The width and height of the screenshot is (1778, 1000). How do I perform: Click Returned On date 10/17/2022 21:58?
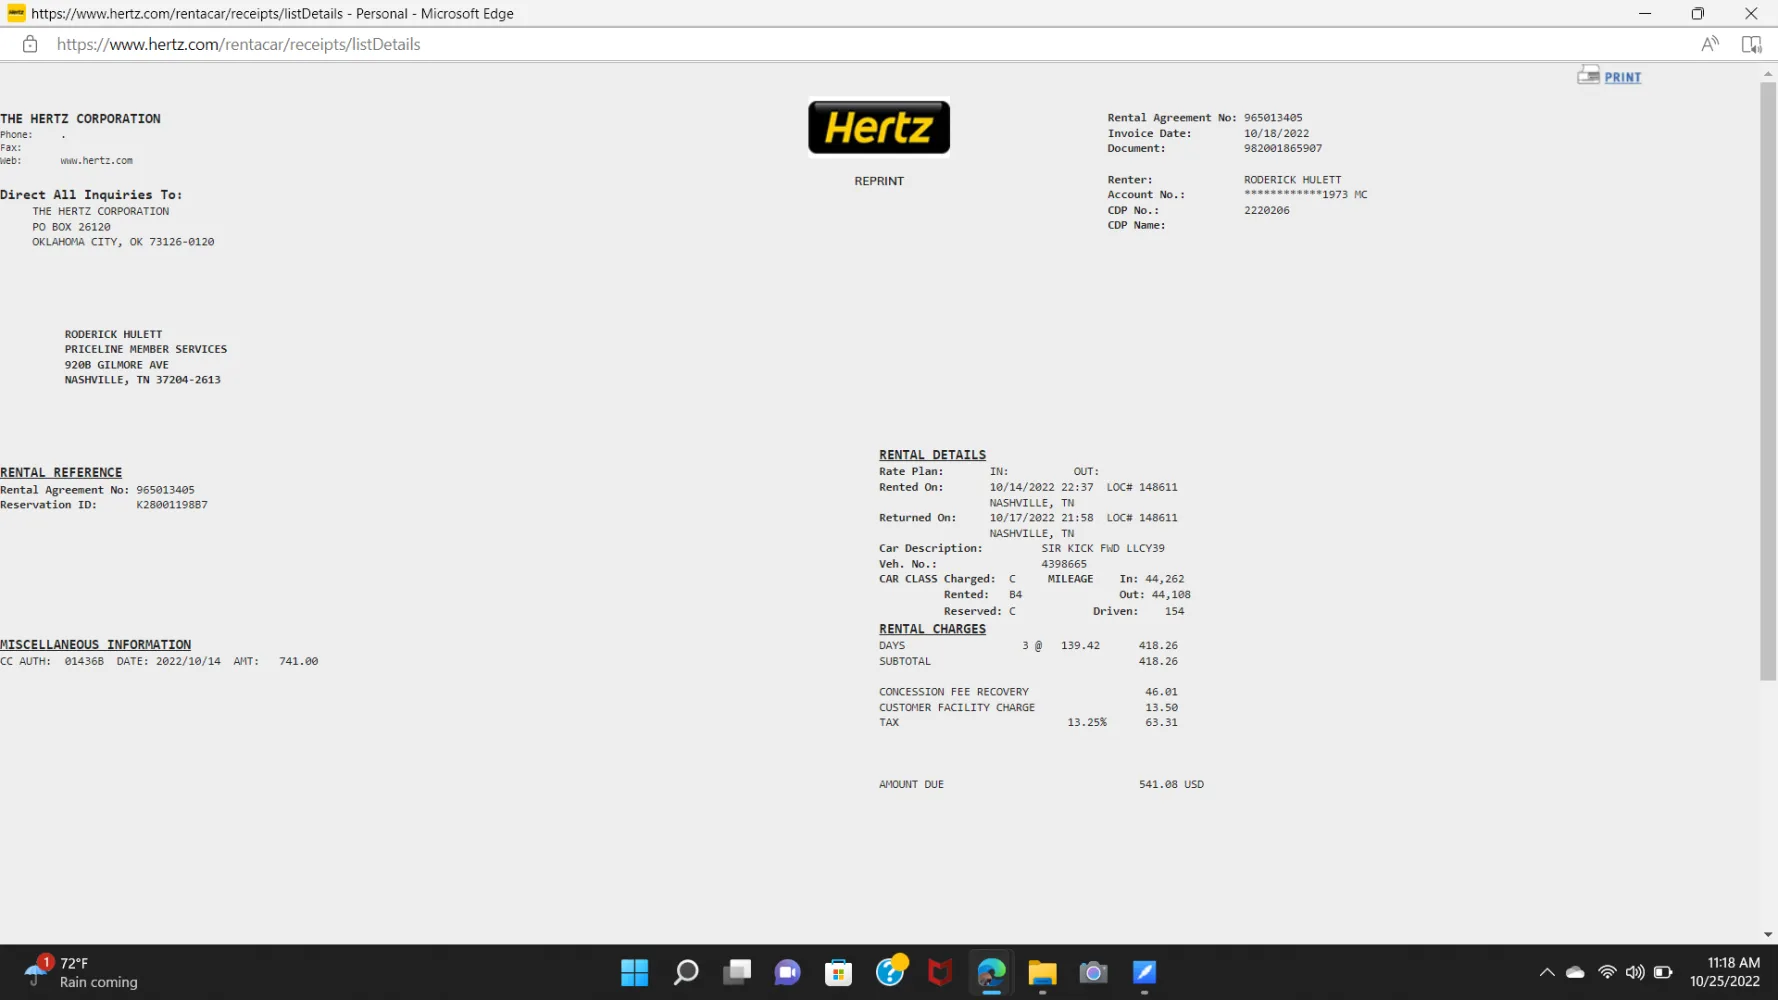[1041, 518]
